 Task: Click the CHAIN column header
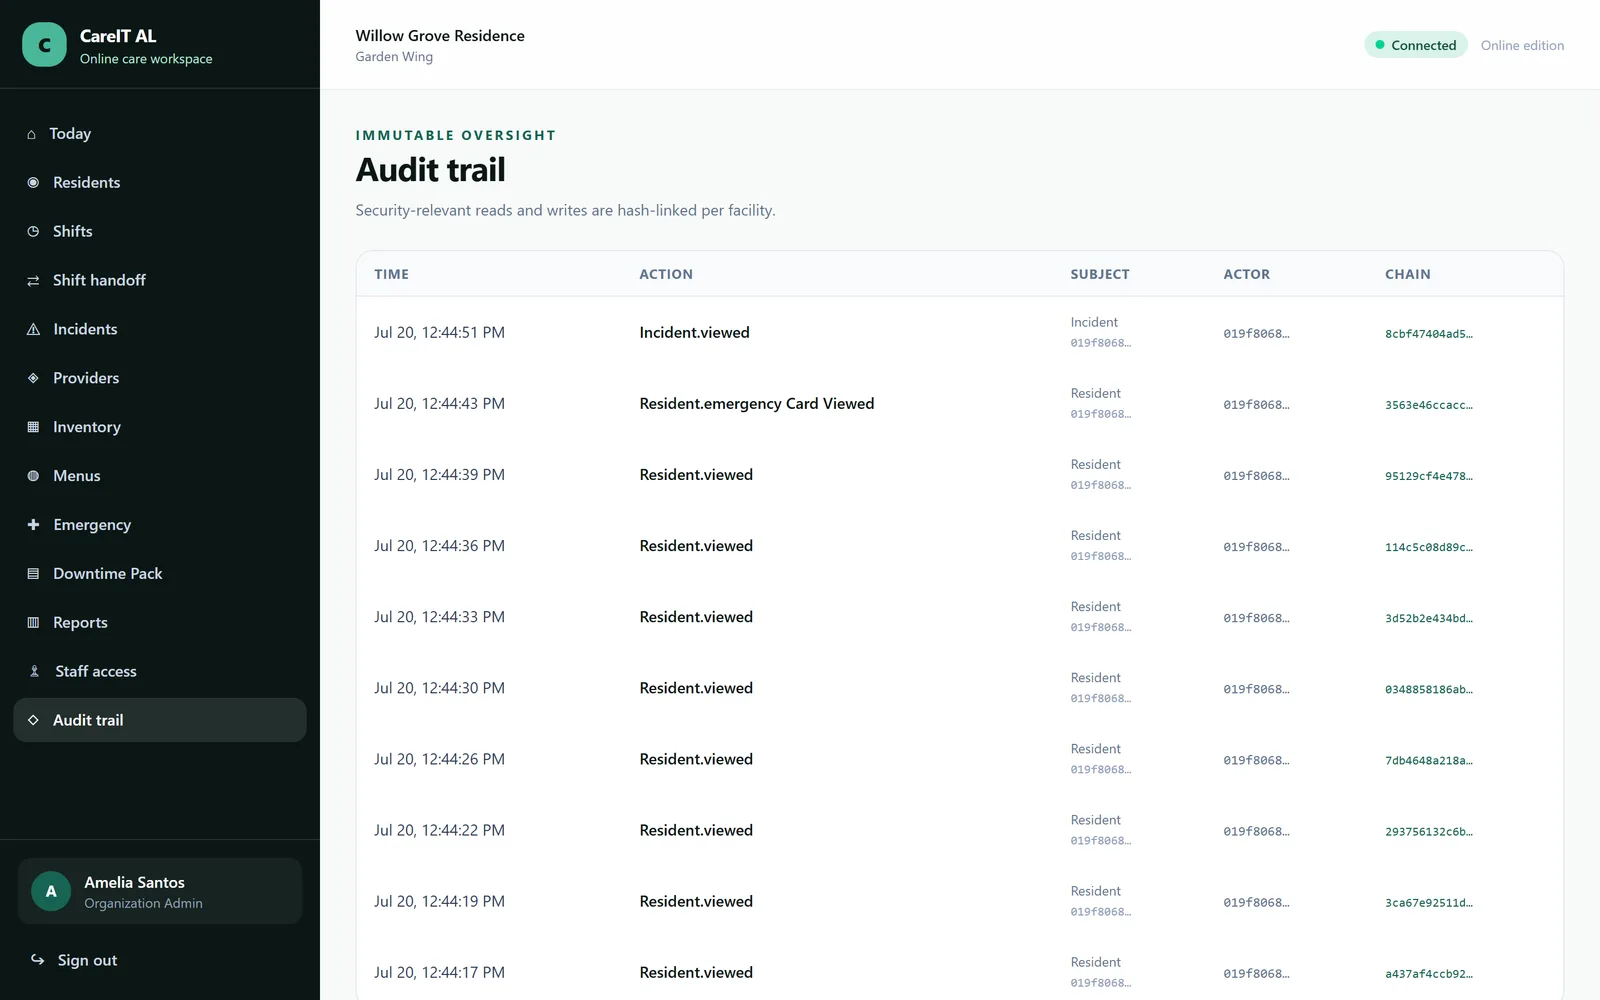1408,274
